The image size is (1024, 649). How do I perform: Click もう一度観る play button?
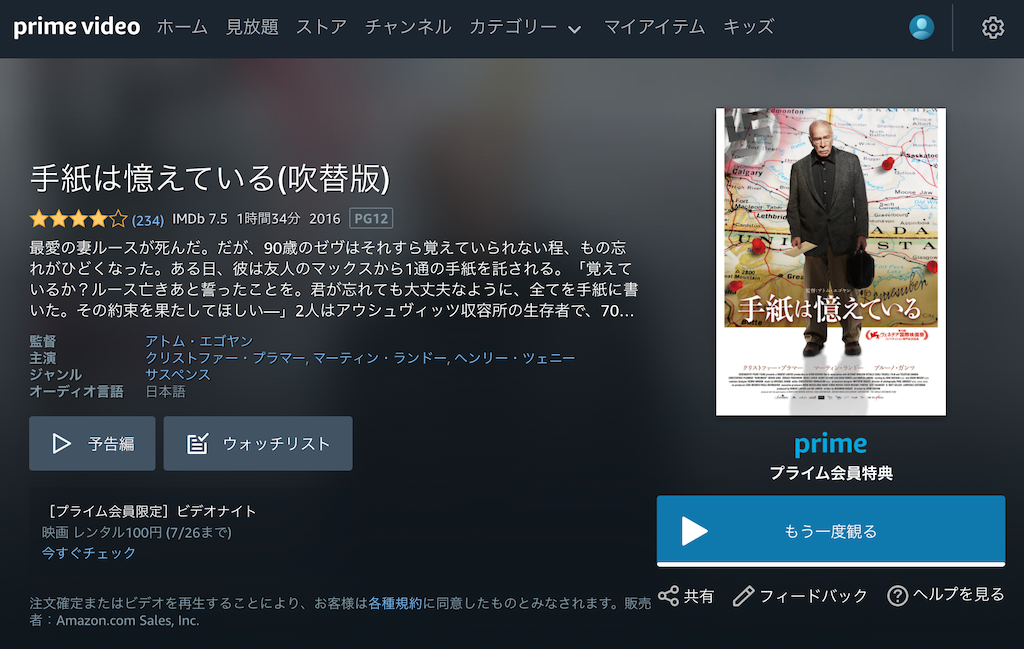[x=831, y=531]
